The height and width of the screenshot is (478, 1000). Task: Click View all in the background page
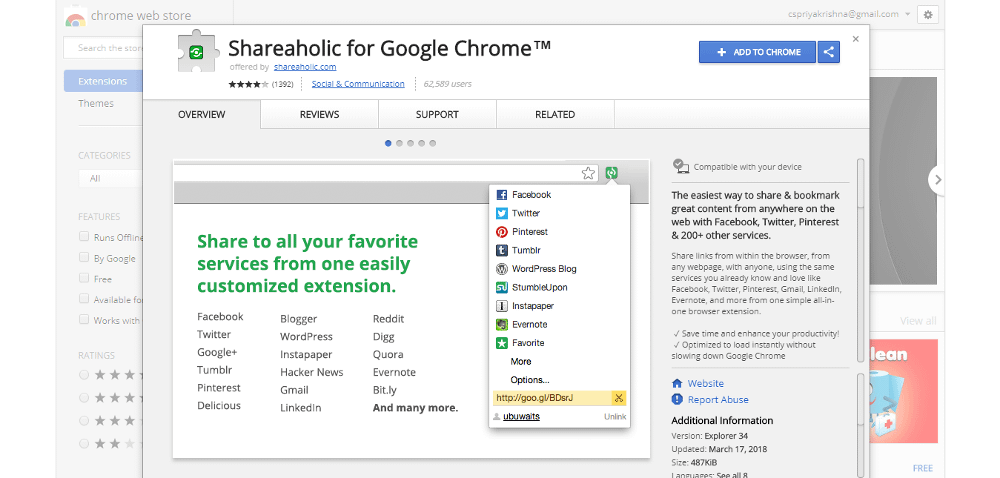(x=918, y=321)
